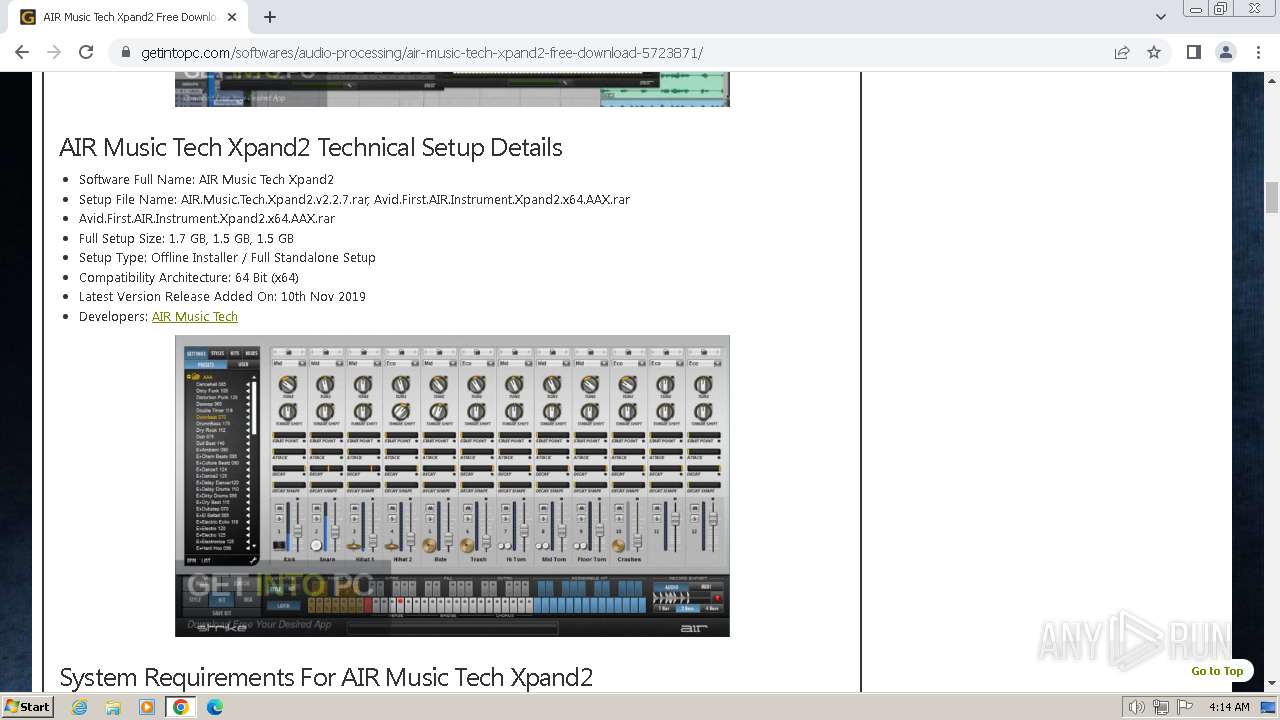The height and width of the screenshot is (720, 1280).
Task: Click the page vertical scrollbar thumb
Action: 1272,198
